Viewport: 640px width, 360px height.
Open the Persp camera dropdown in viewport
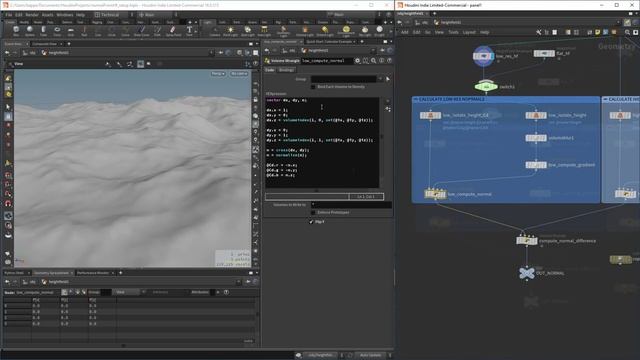218,73
